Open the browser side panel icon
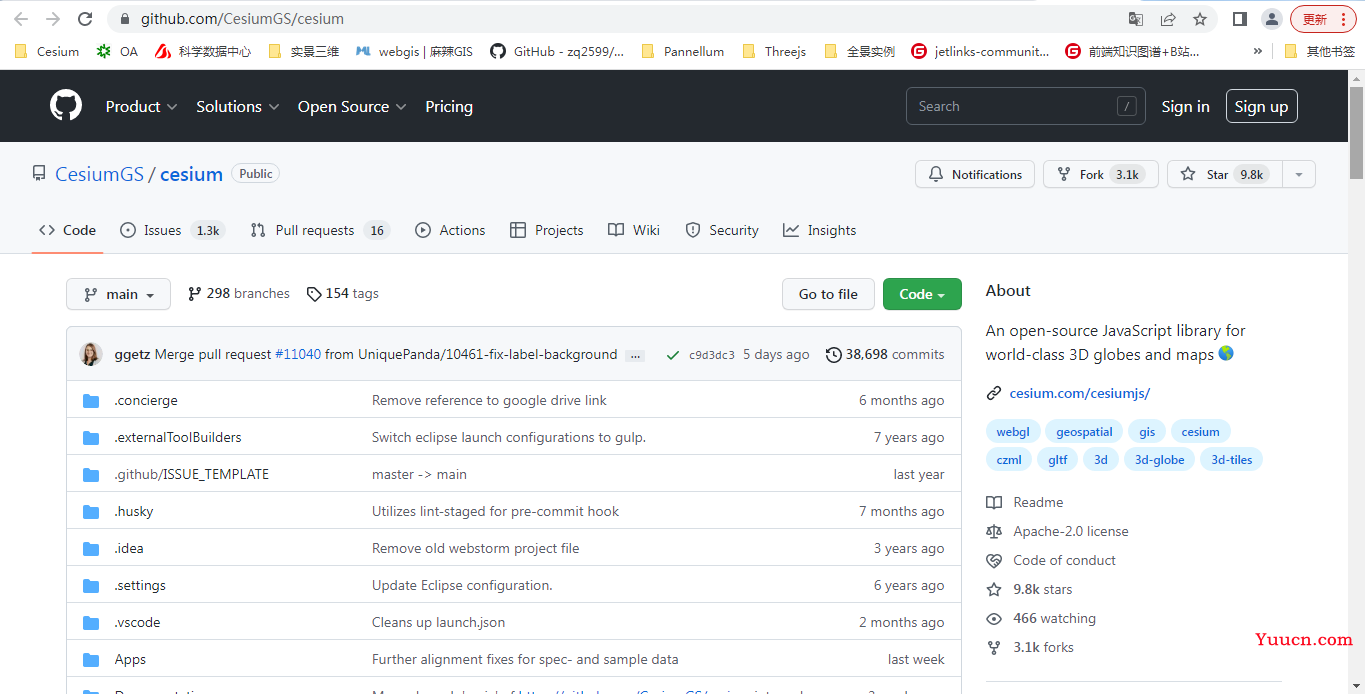 point(1239,19)
